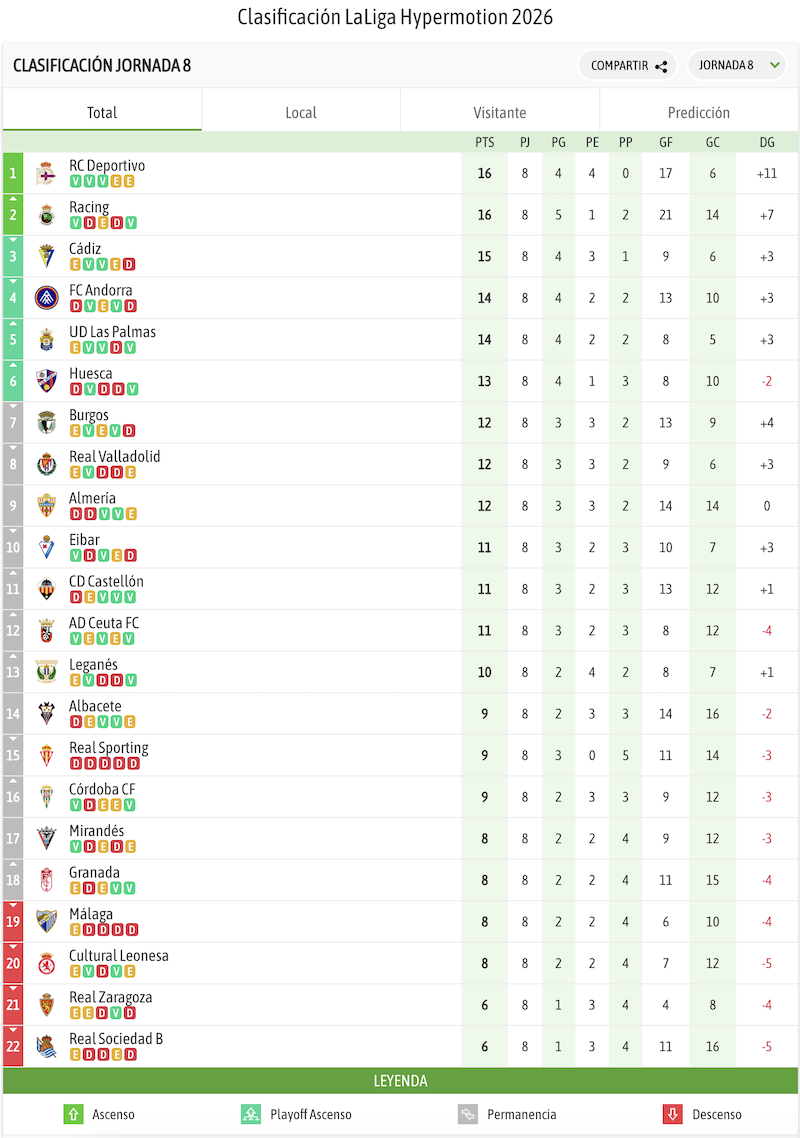Click the DG column header
The height and width of the screenshot is (1138, 800).
(x=767, y=142)
